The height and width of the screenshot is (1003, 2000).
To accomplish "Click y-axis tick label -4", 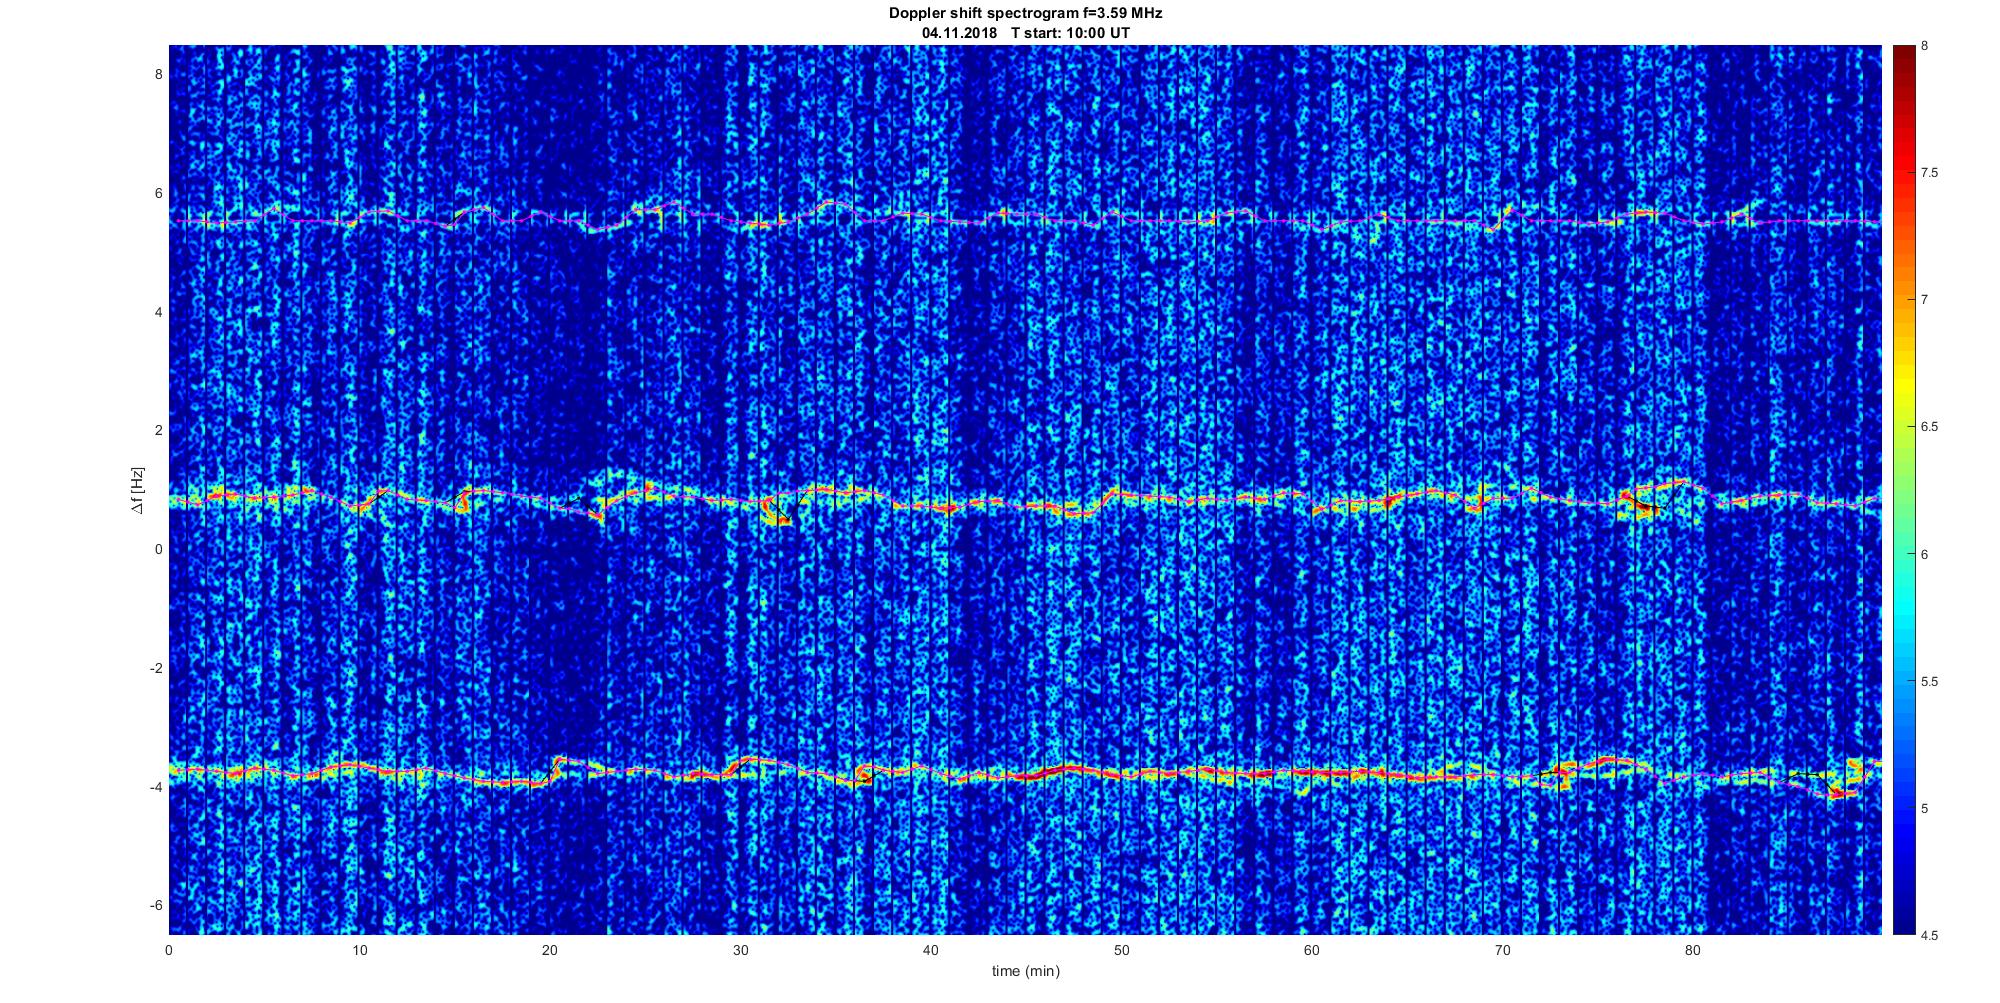I will point(156,787).
